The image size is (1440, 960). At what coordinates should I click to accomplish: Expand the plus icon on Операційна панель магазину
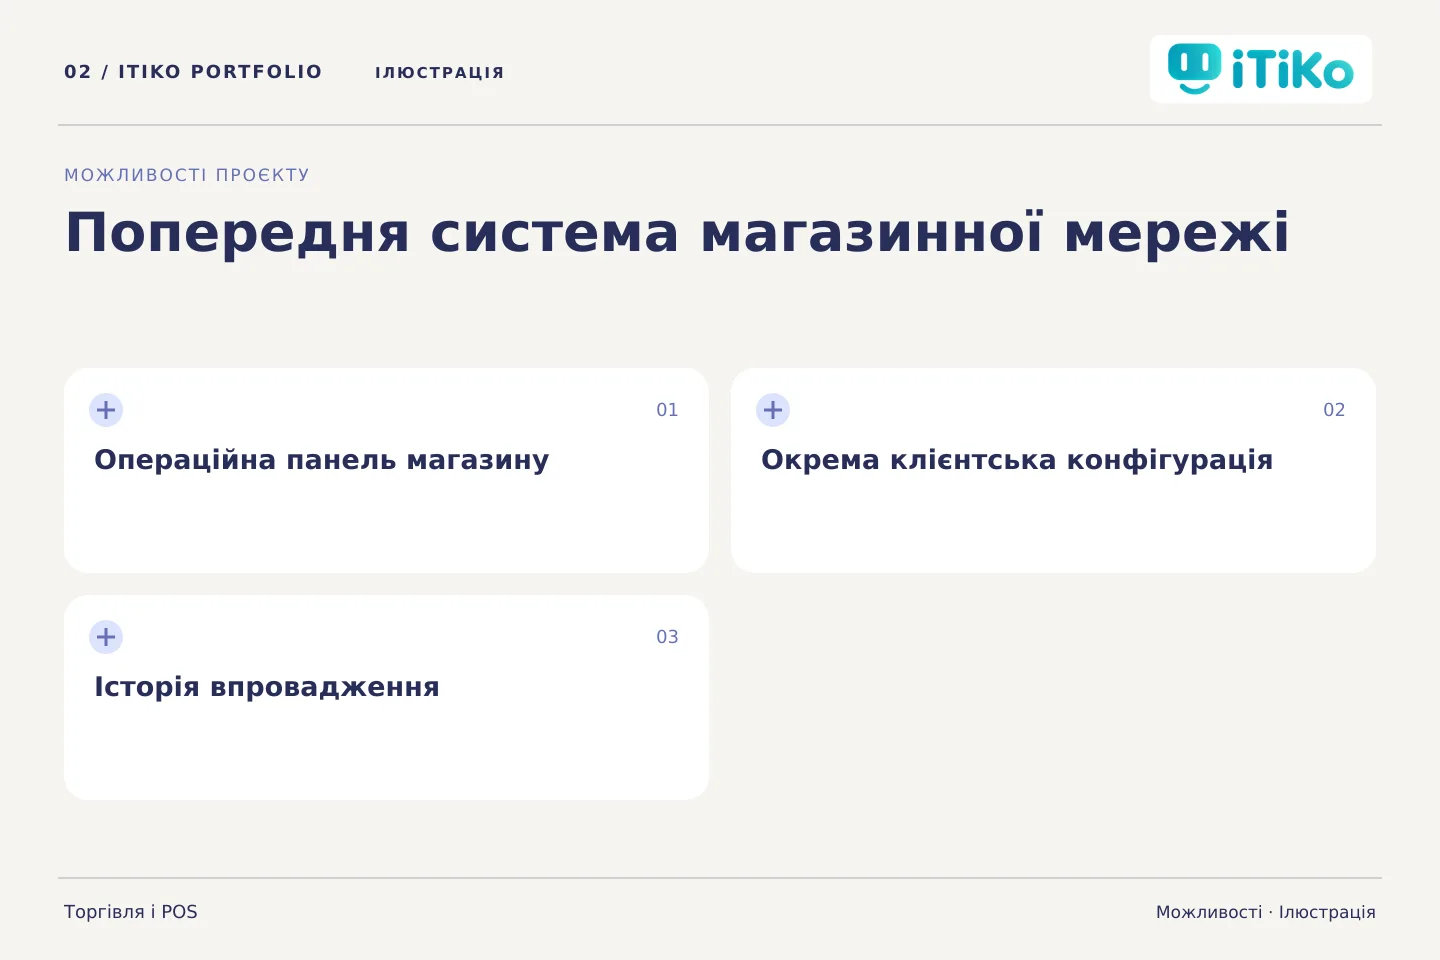tap(106, 410)
